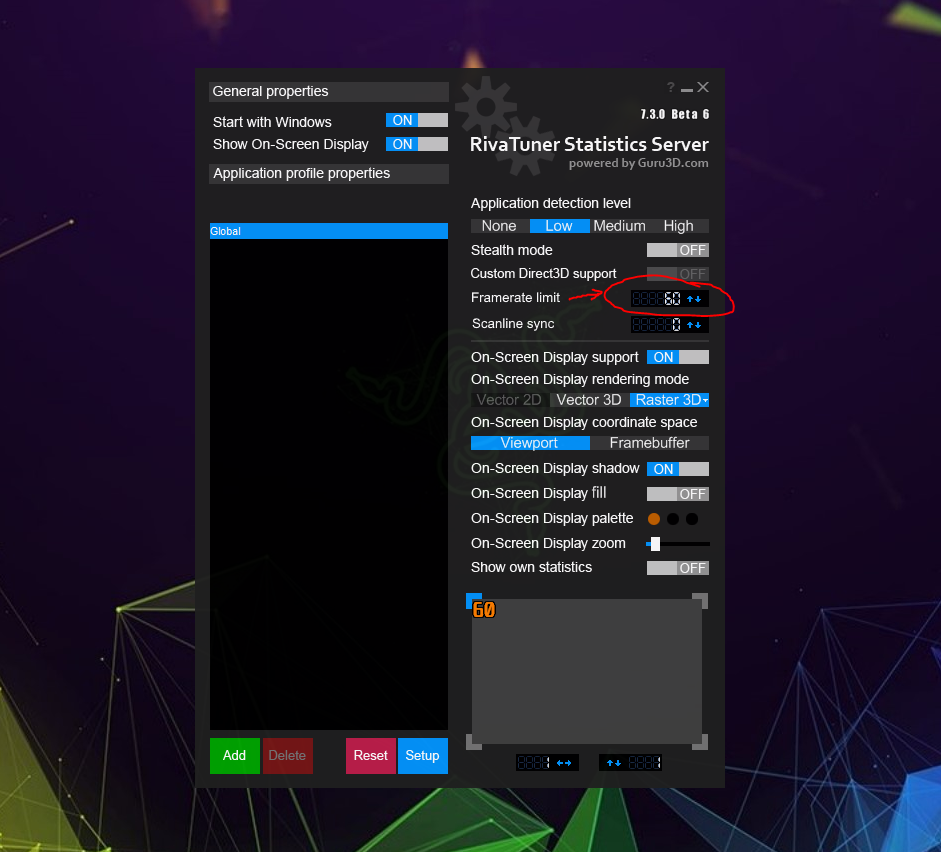Click the green Add button
941x852 pixels.
click(x=235, y=755)
